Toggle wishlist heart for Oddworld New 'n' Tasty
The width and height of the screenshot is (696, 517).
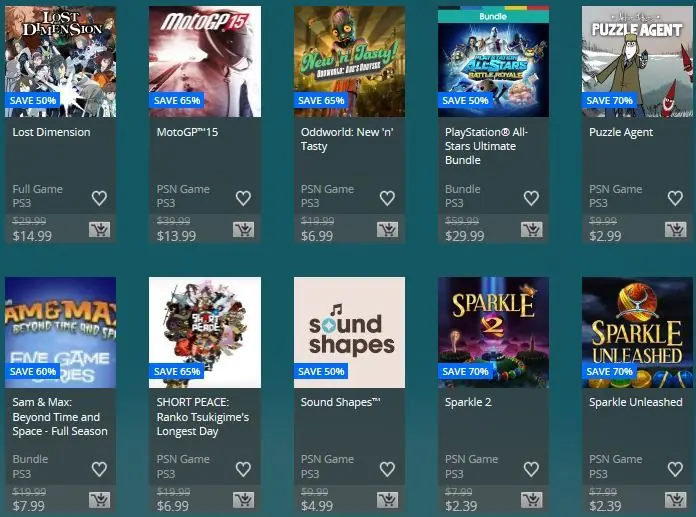click(388, 198)
